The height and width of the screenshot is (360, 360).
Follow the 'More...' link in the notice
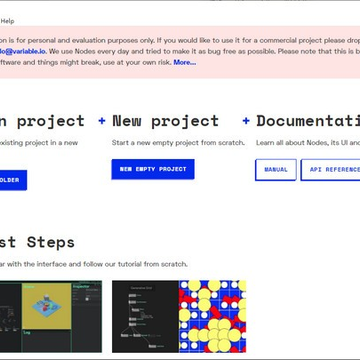pyautogui.click(x=185, y=62)
